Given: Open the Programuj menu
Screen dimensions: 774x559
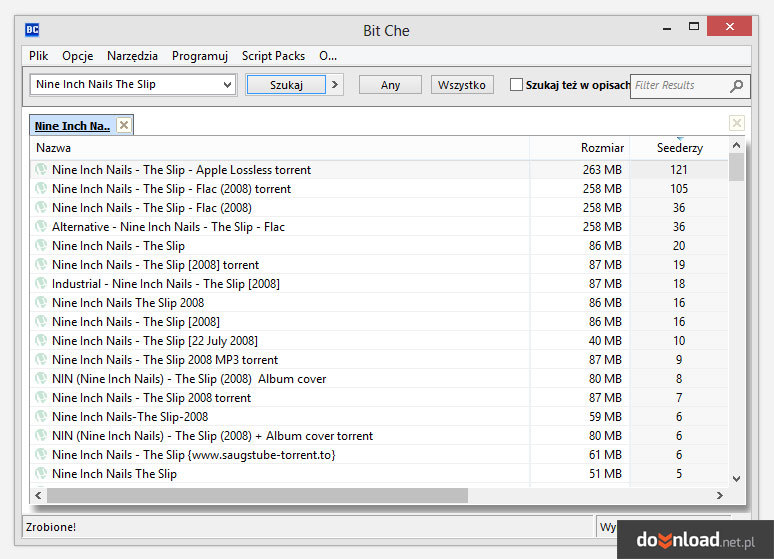Looking at the screenshot, I should point(200,56).
